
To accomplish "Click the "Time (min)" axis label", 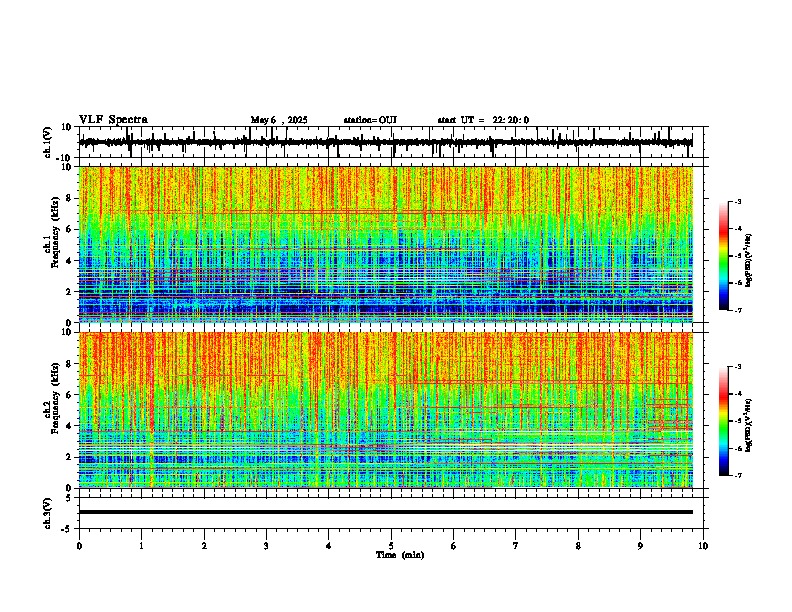I will pos(400,555).
